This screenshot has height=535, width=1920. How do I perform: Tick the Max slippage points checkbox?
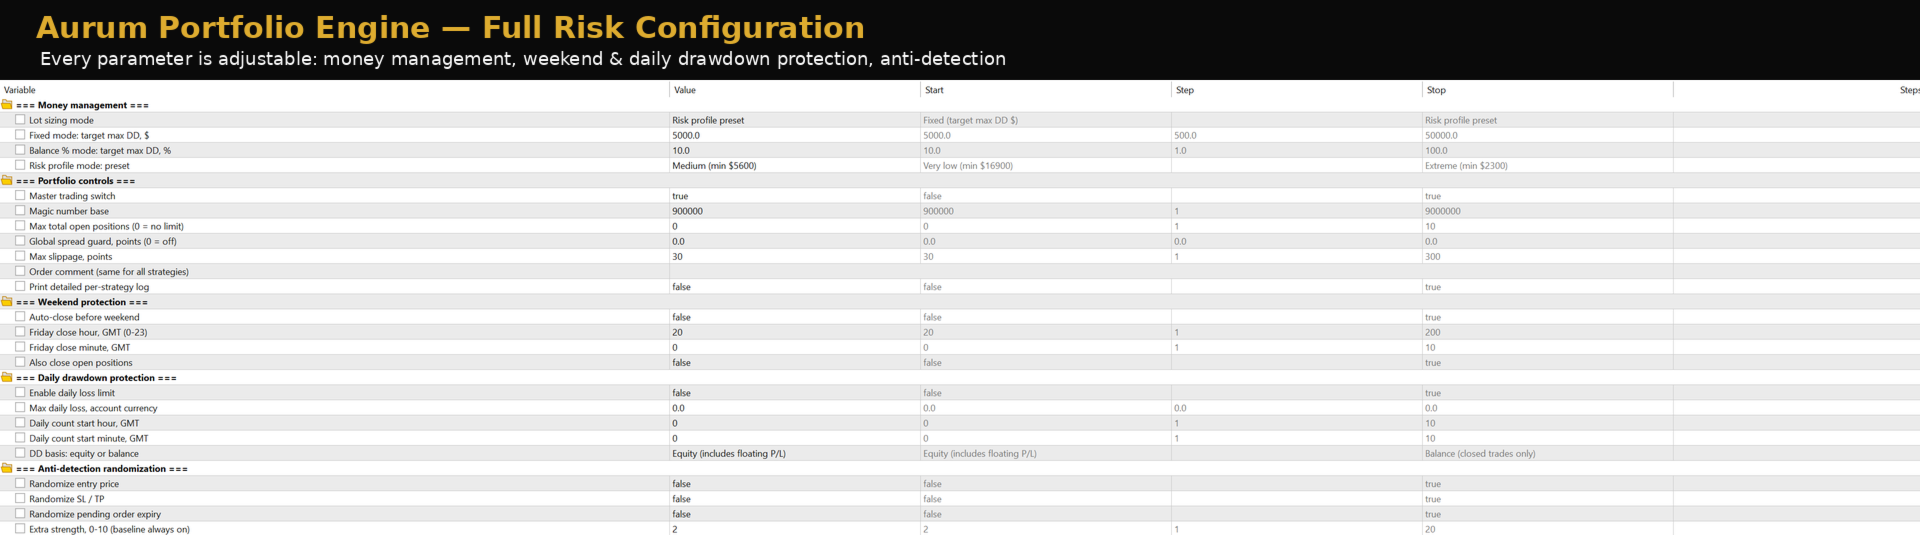point(20,256)
